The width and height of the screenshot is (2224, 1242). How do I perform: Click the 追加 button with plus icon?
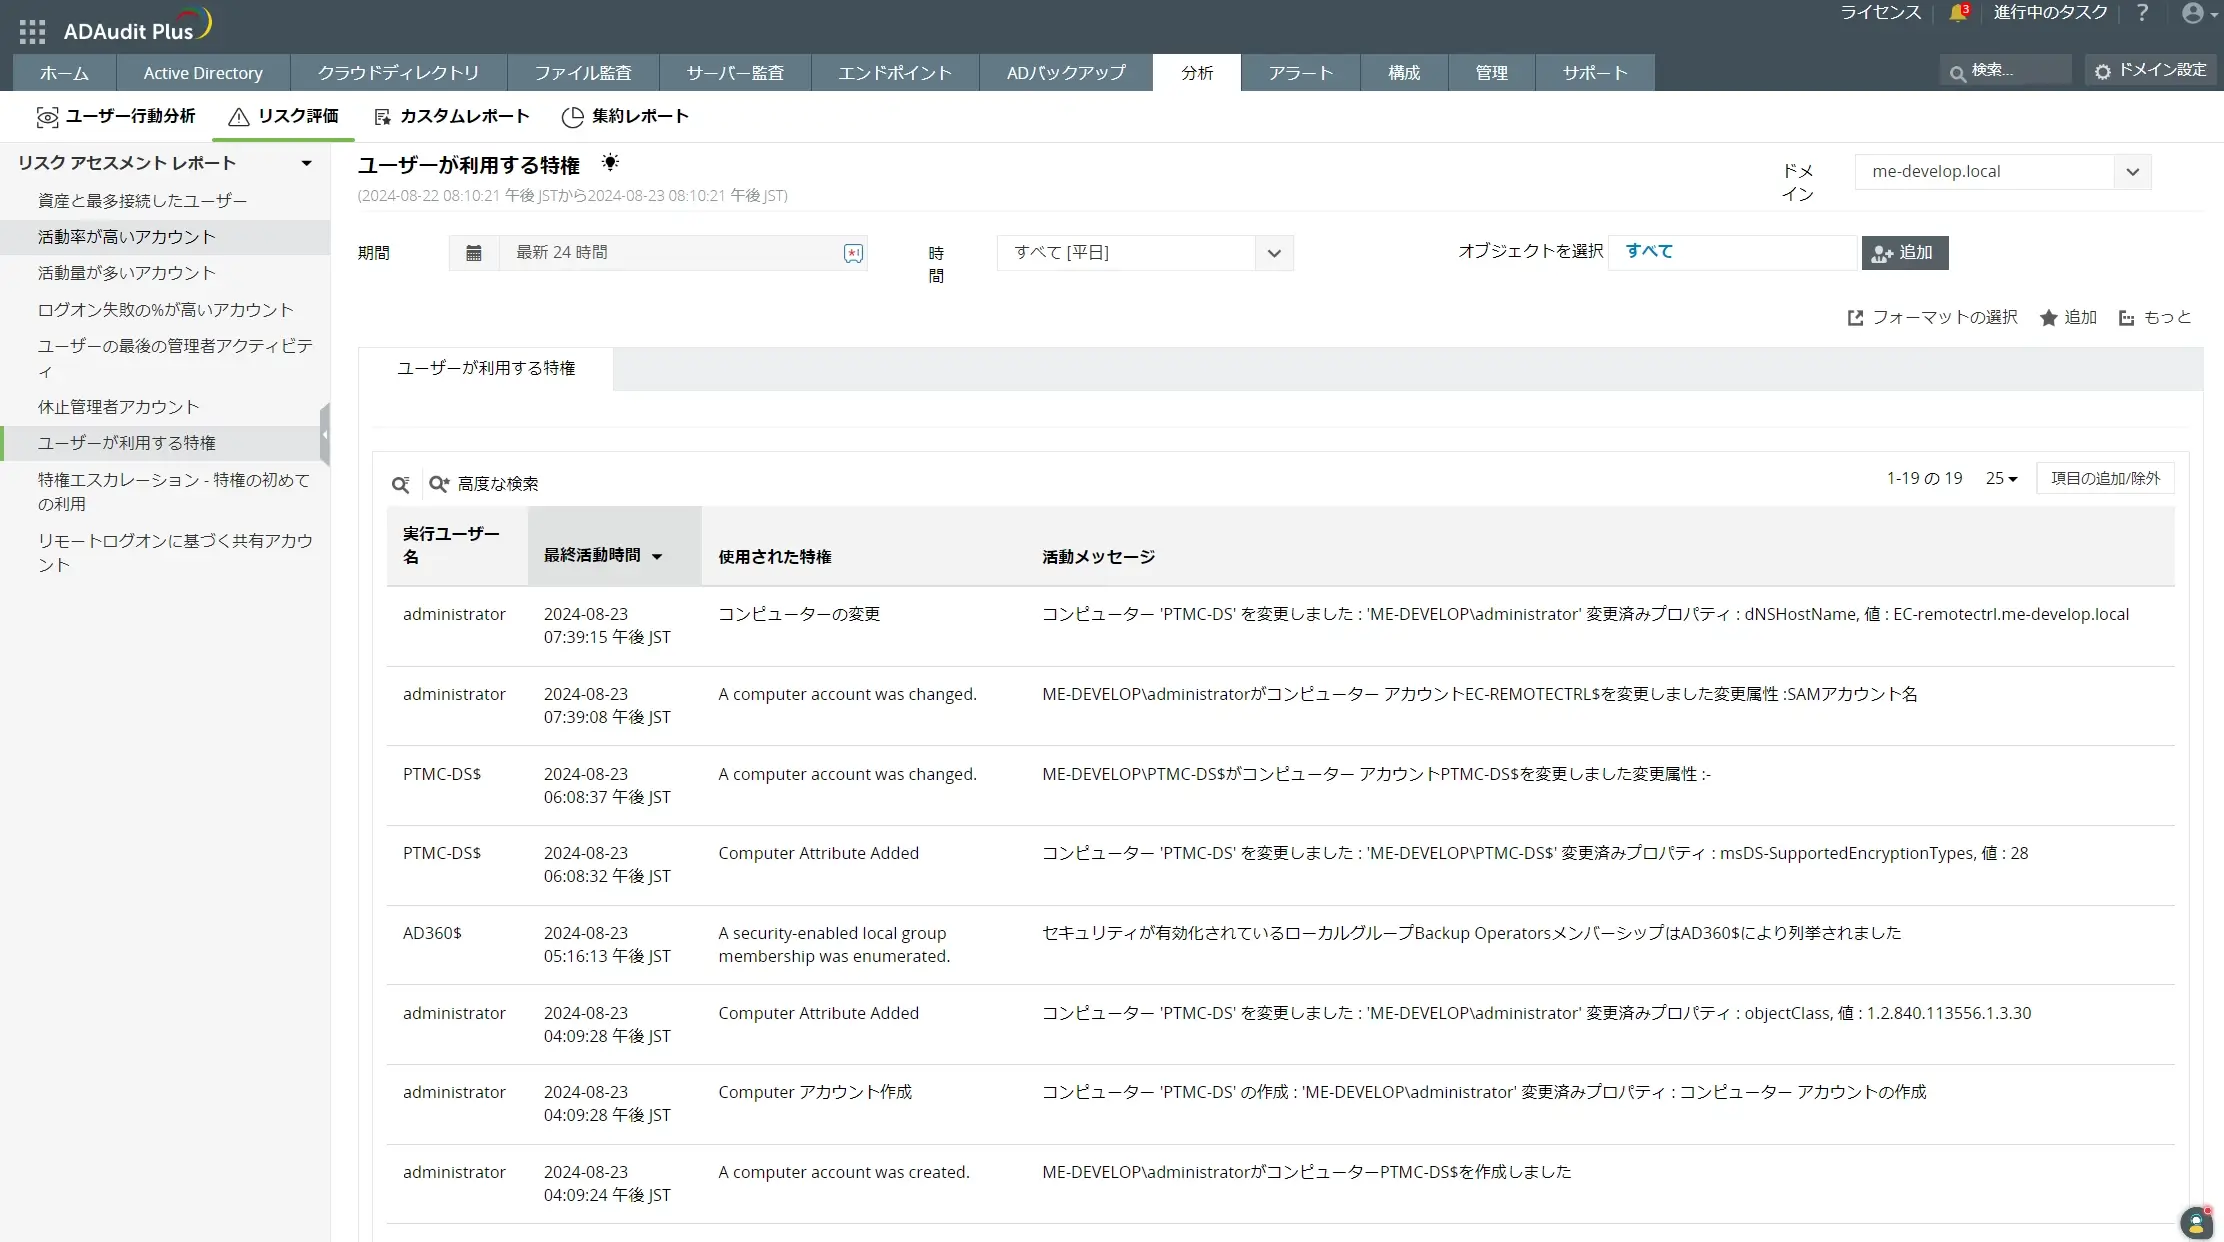(x=1905, y=252)
